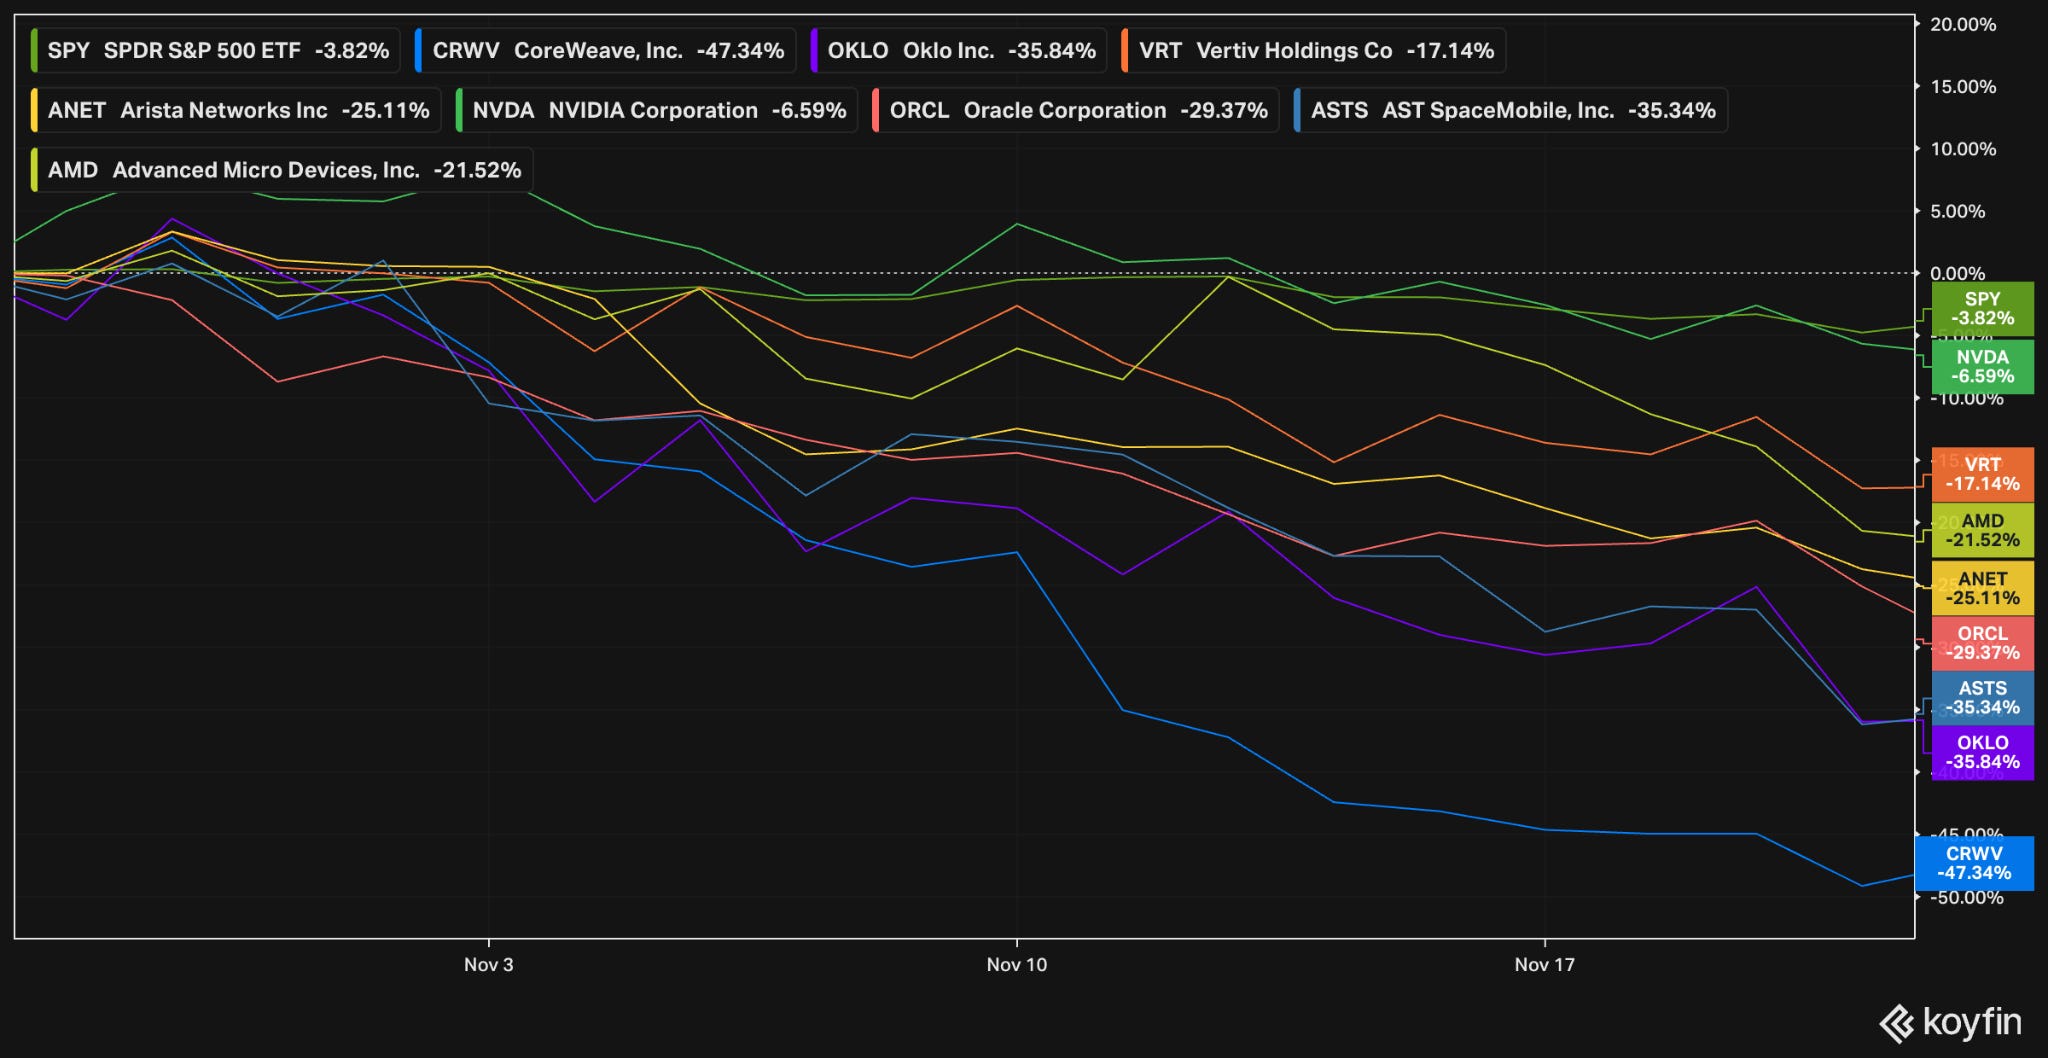
Task: Click the VRT -17.14% axis price tag
Action: point(1982,474)
